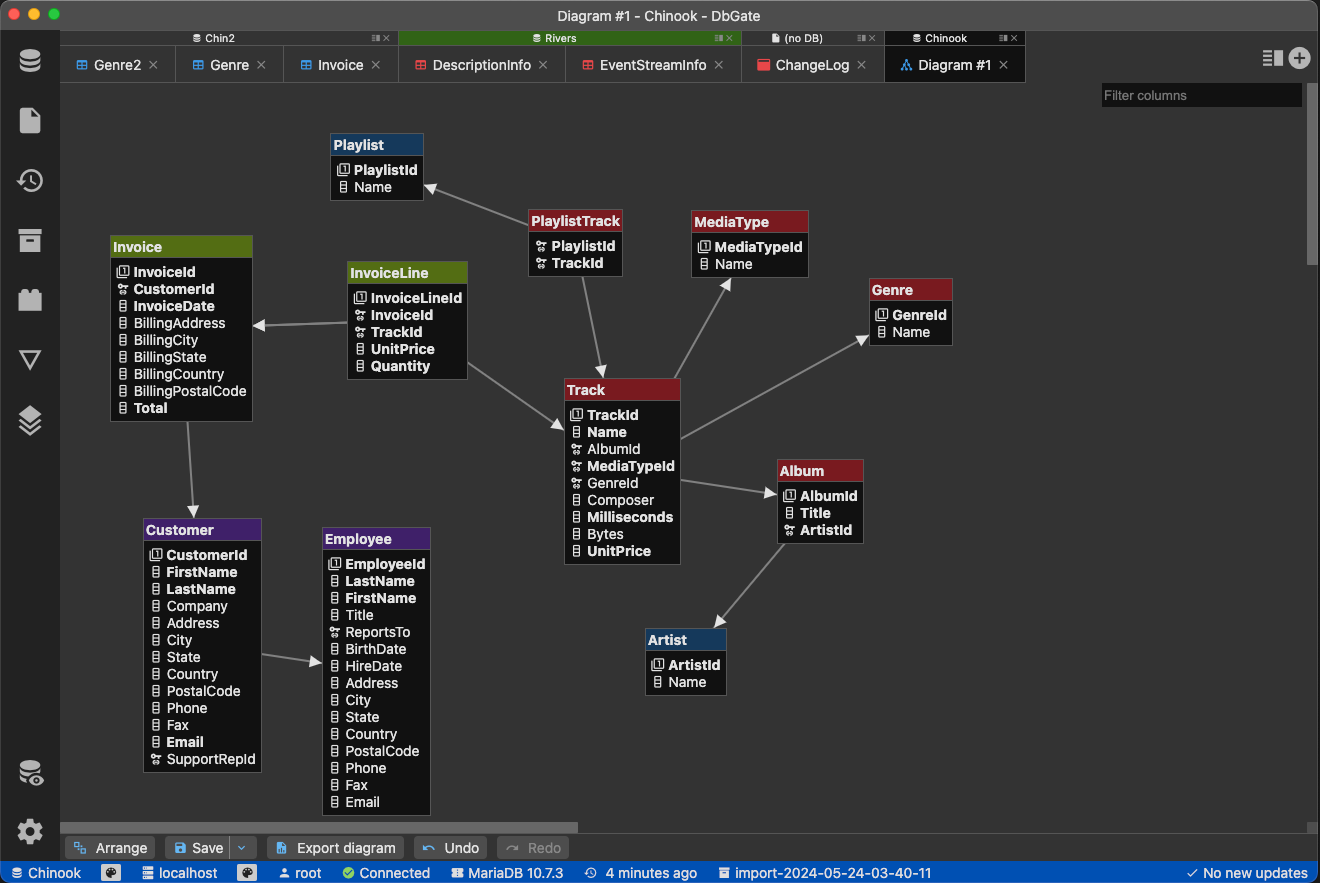
Task: Open the query history sidebar icon
Action: click(x=30, y=181)
